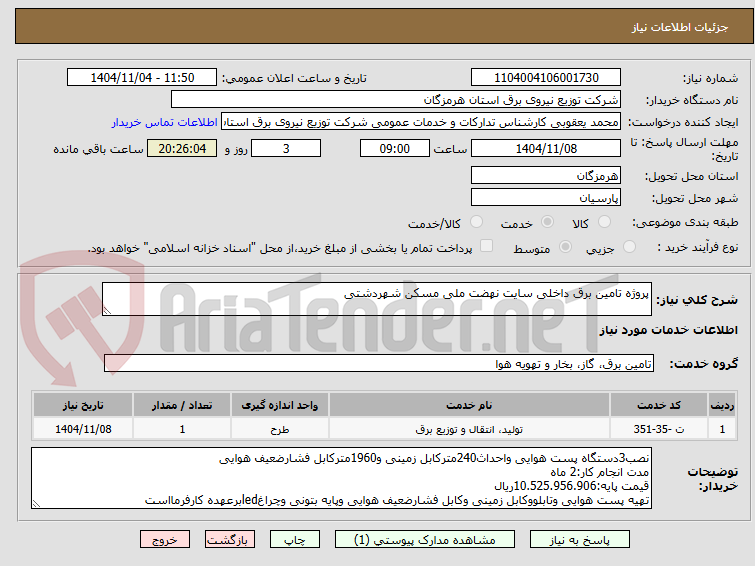Toggle the اسناد خزانه اسلامی payment checkbox

487,246
